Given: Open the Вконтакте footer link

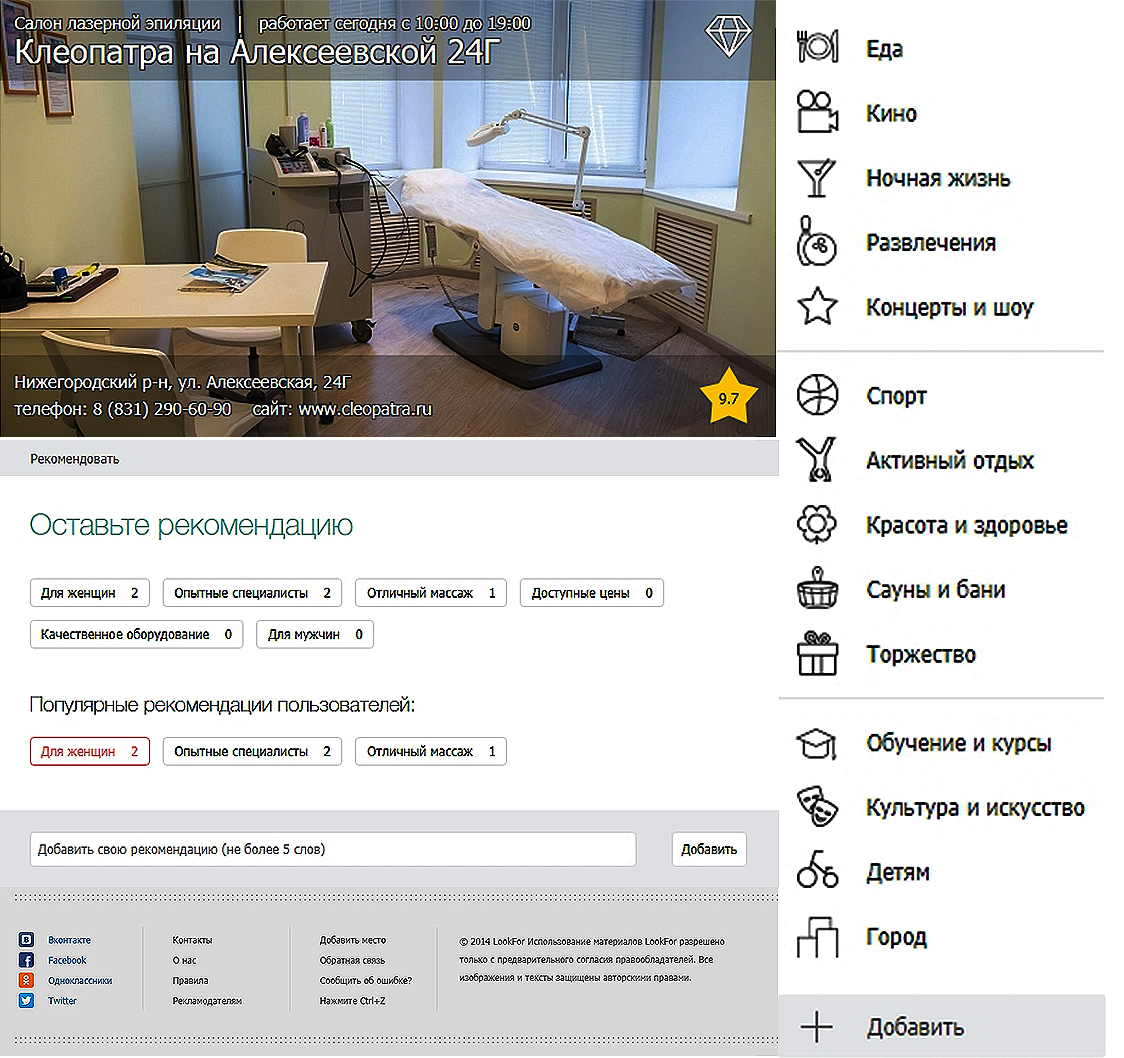Looking at the screenshot, I should point(70,940).
